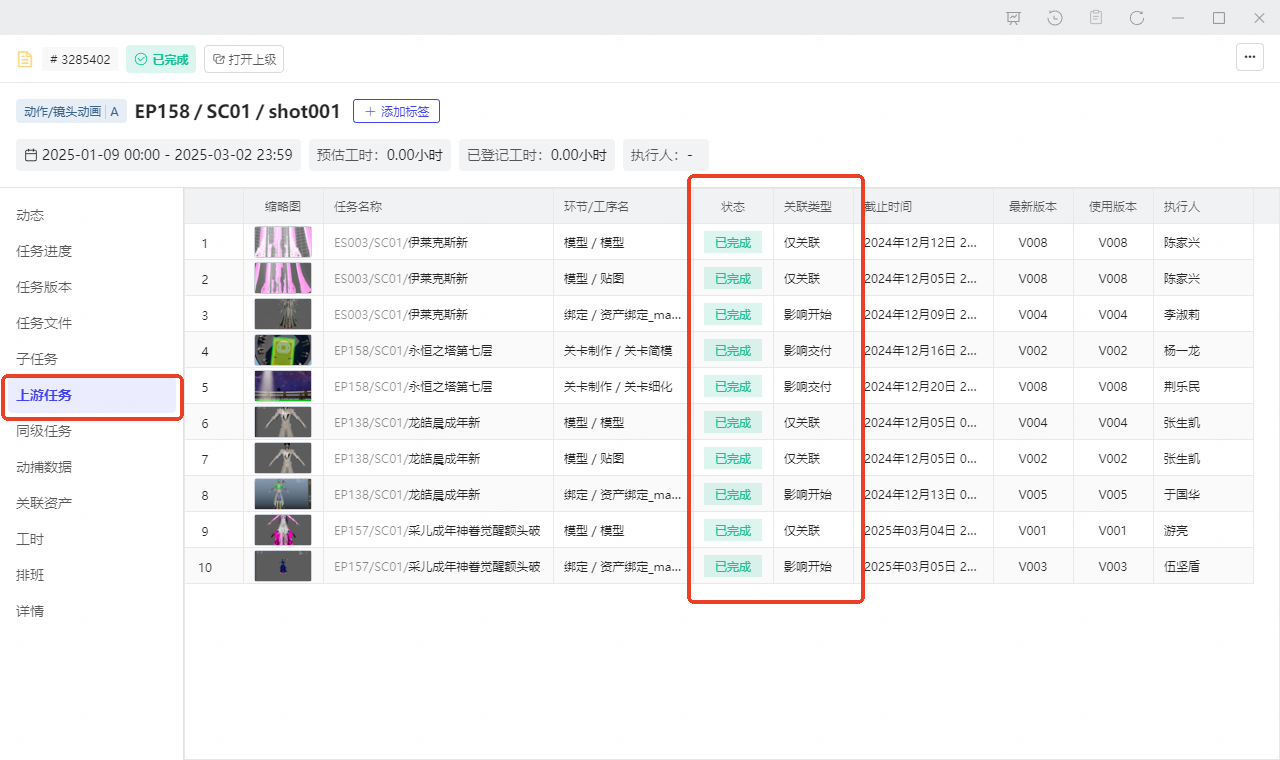Open the three-dot more options menu
This screenshot has width=1280, height=760.
(x=1249, y=58)
